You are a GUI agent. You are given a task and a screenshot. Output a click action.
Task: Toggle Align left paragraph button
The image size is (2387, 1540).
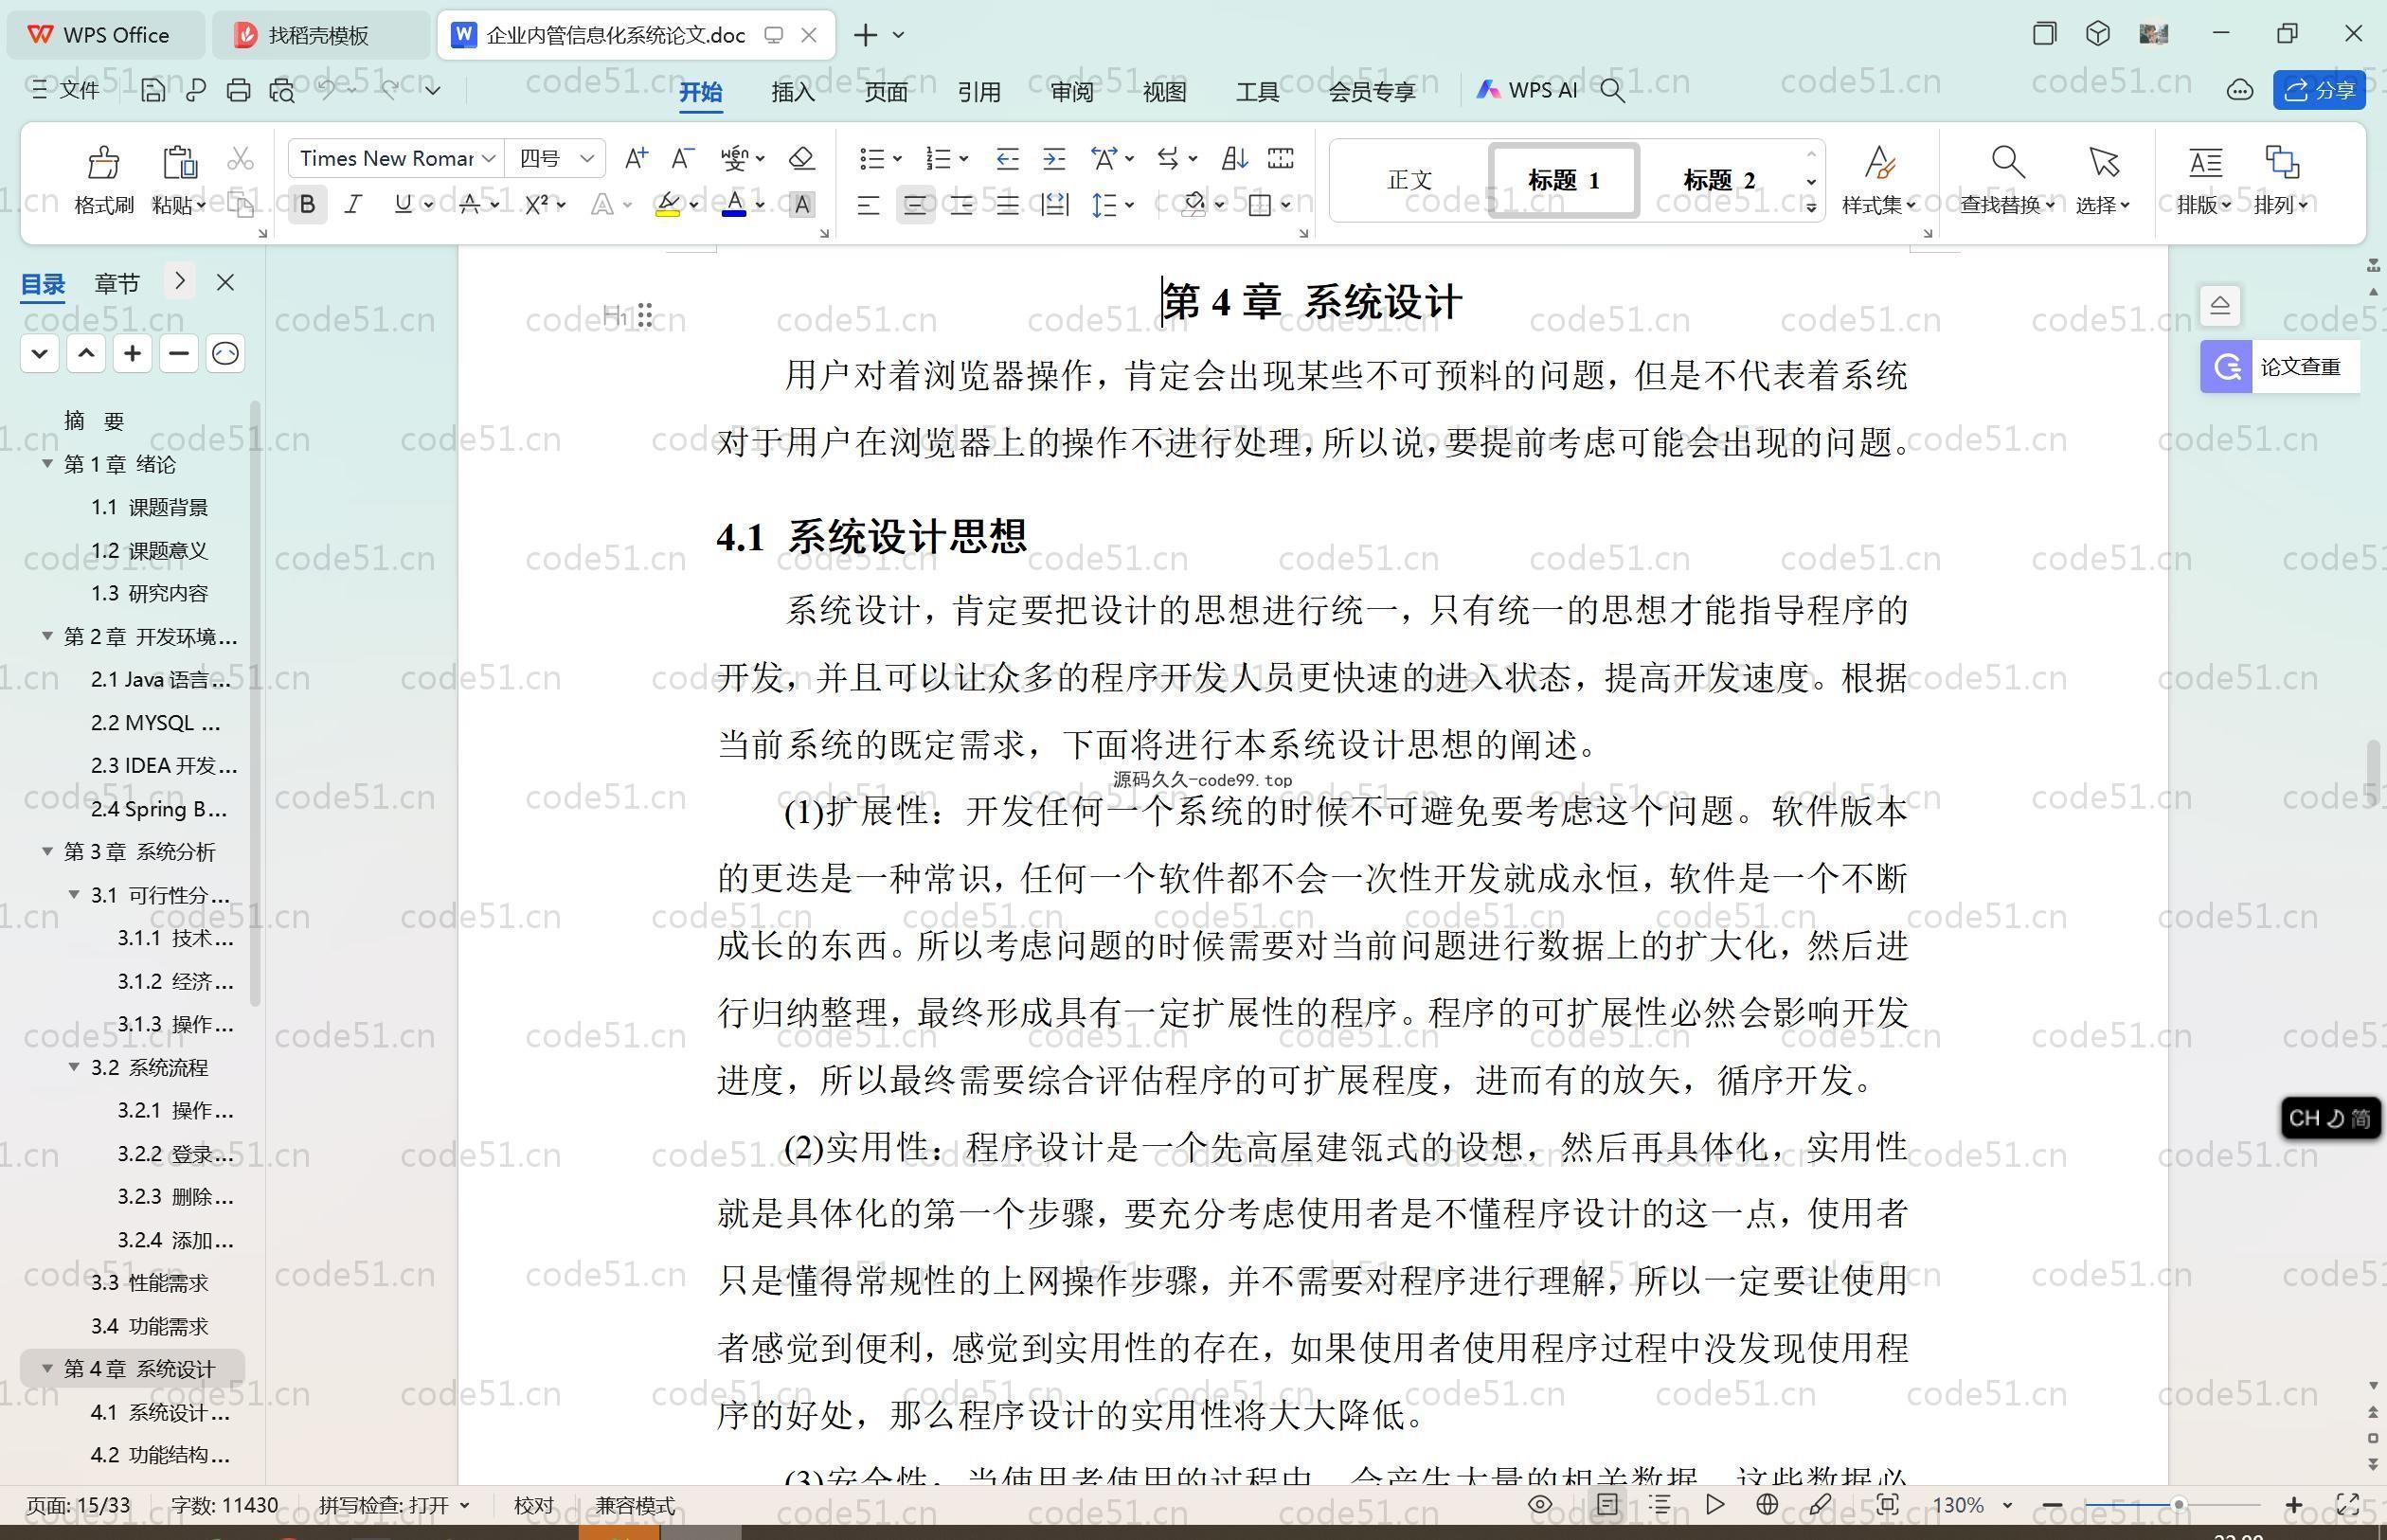(868, 205)
